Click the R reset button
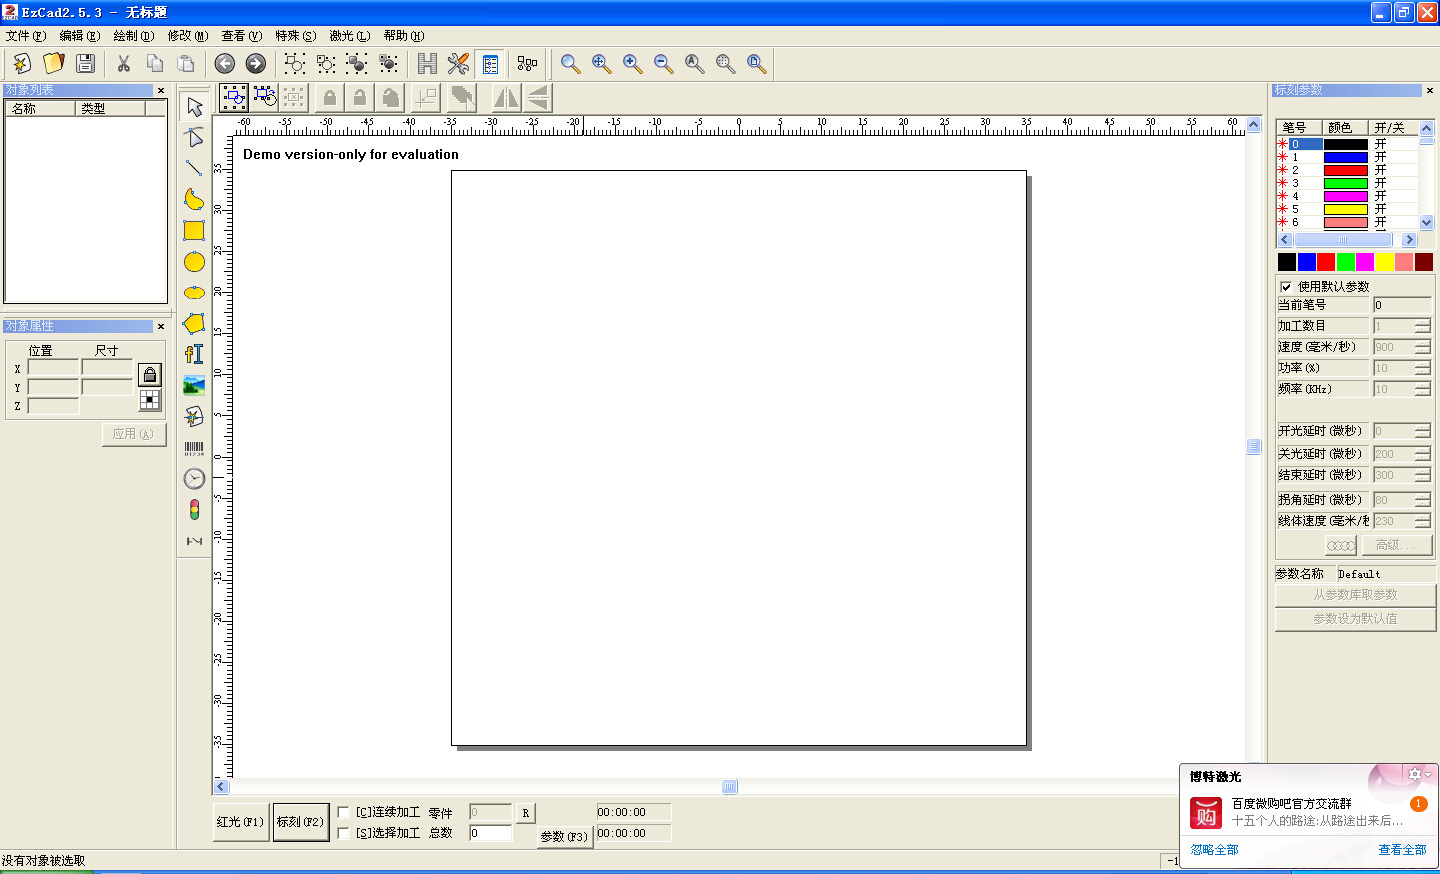The image size is (1440, 874). [x=526, y=813]
